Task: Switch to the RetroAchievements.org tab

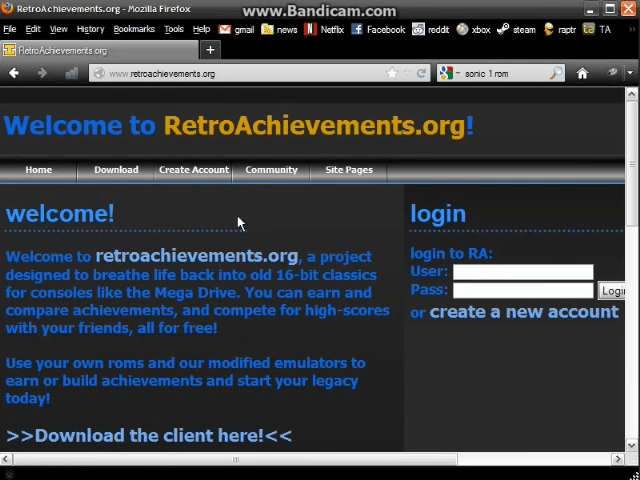Action: pos(60,50)
